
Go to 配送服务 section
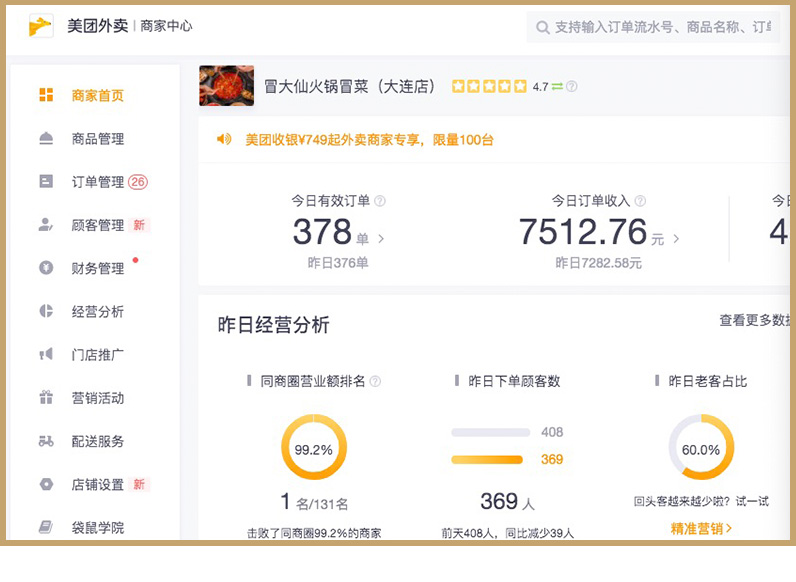tap(98, 441)
